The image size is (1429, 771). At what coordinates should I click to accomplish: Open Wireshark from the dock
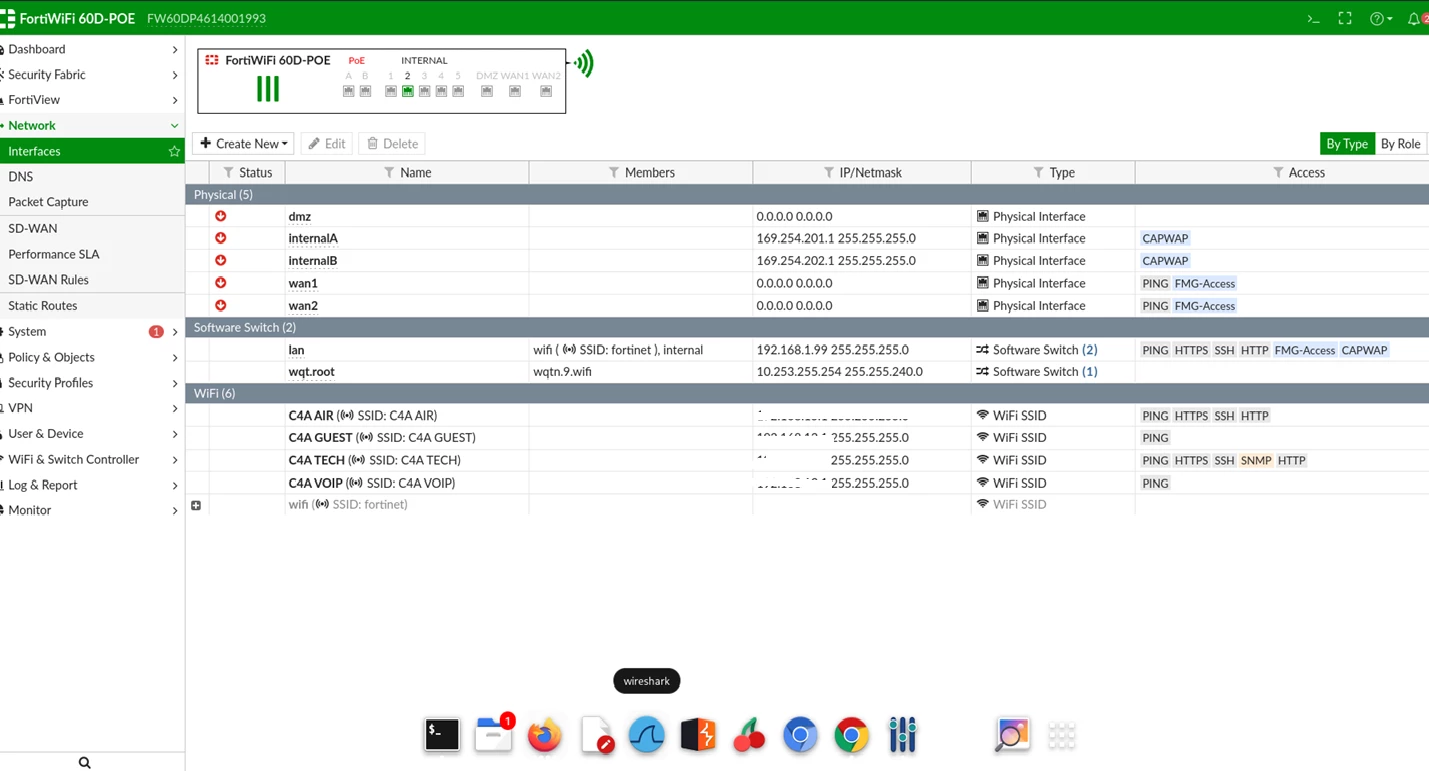[647, 735]
